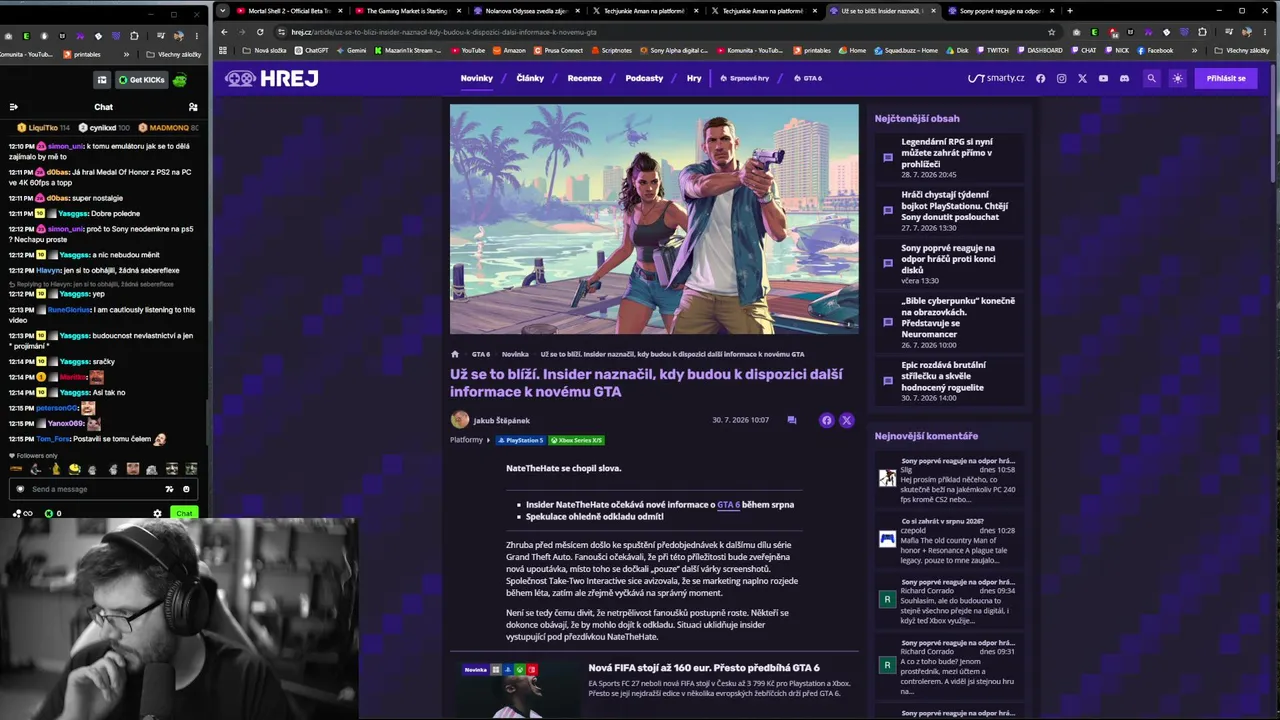Click the Přihlásit se login button
The image size is (1280, 720).
point(1226,78)
